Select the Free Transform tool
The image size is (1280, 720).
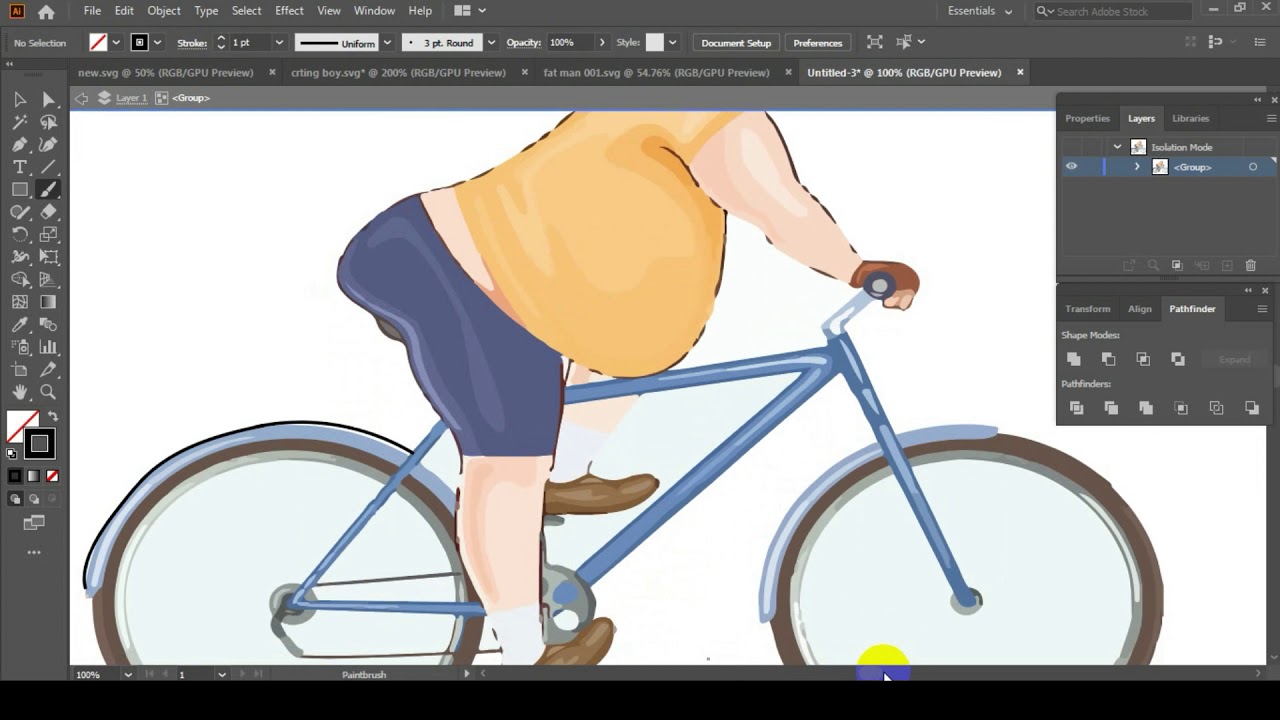(48, 257)
